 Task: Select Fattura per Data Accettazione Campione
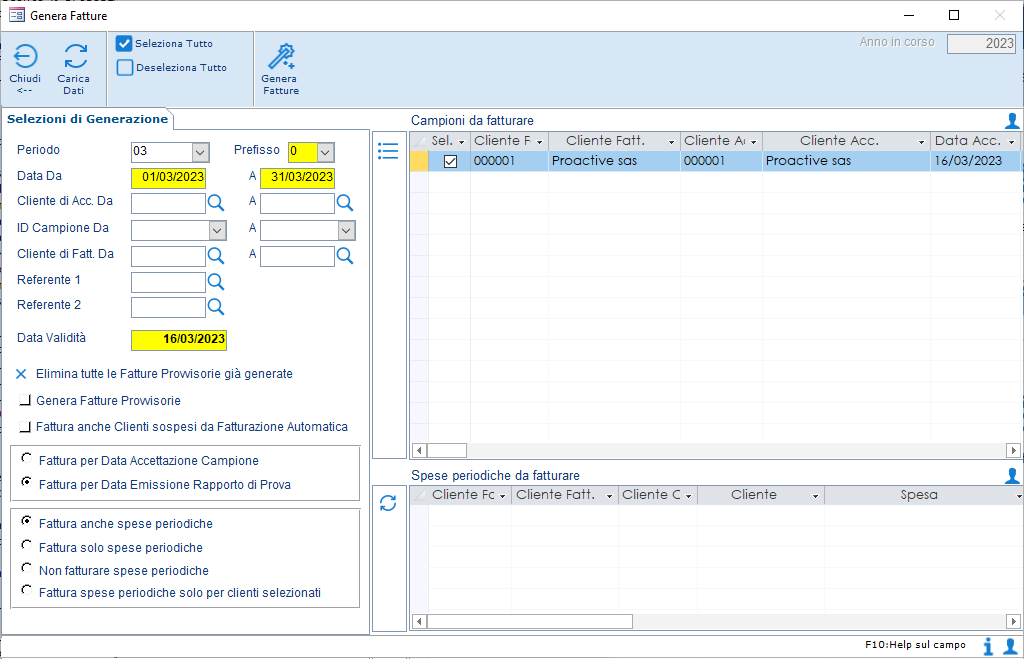26,458
